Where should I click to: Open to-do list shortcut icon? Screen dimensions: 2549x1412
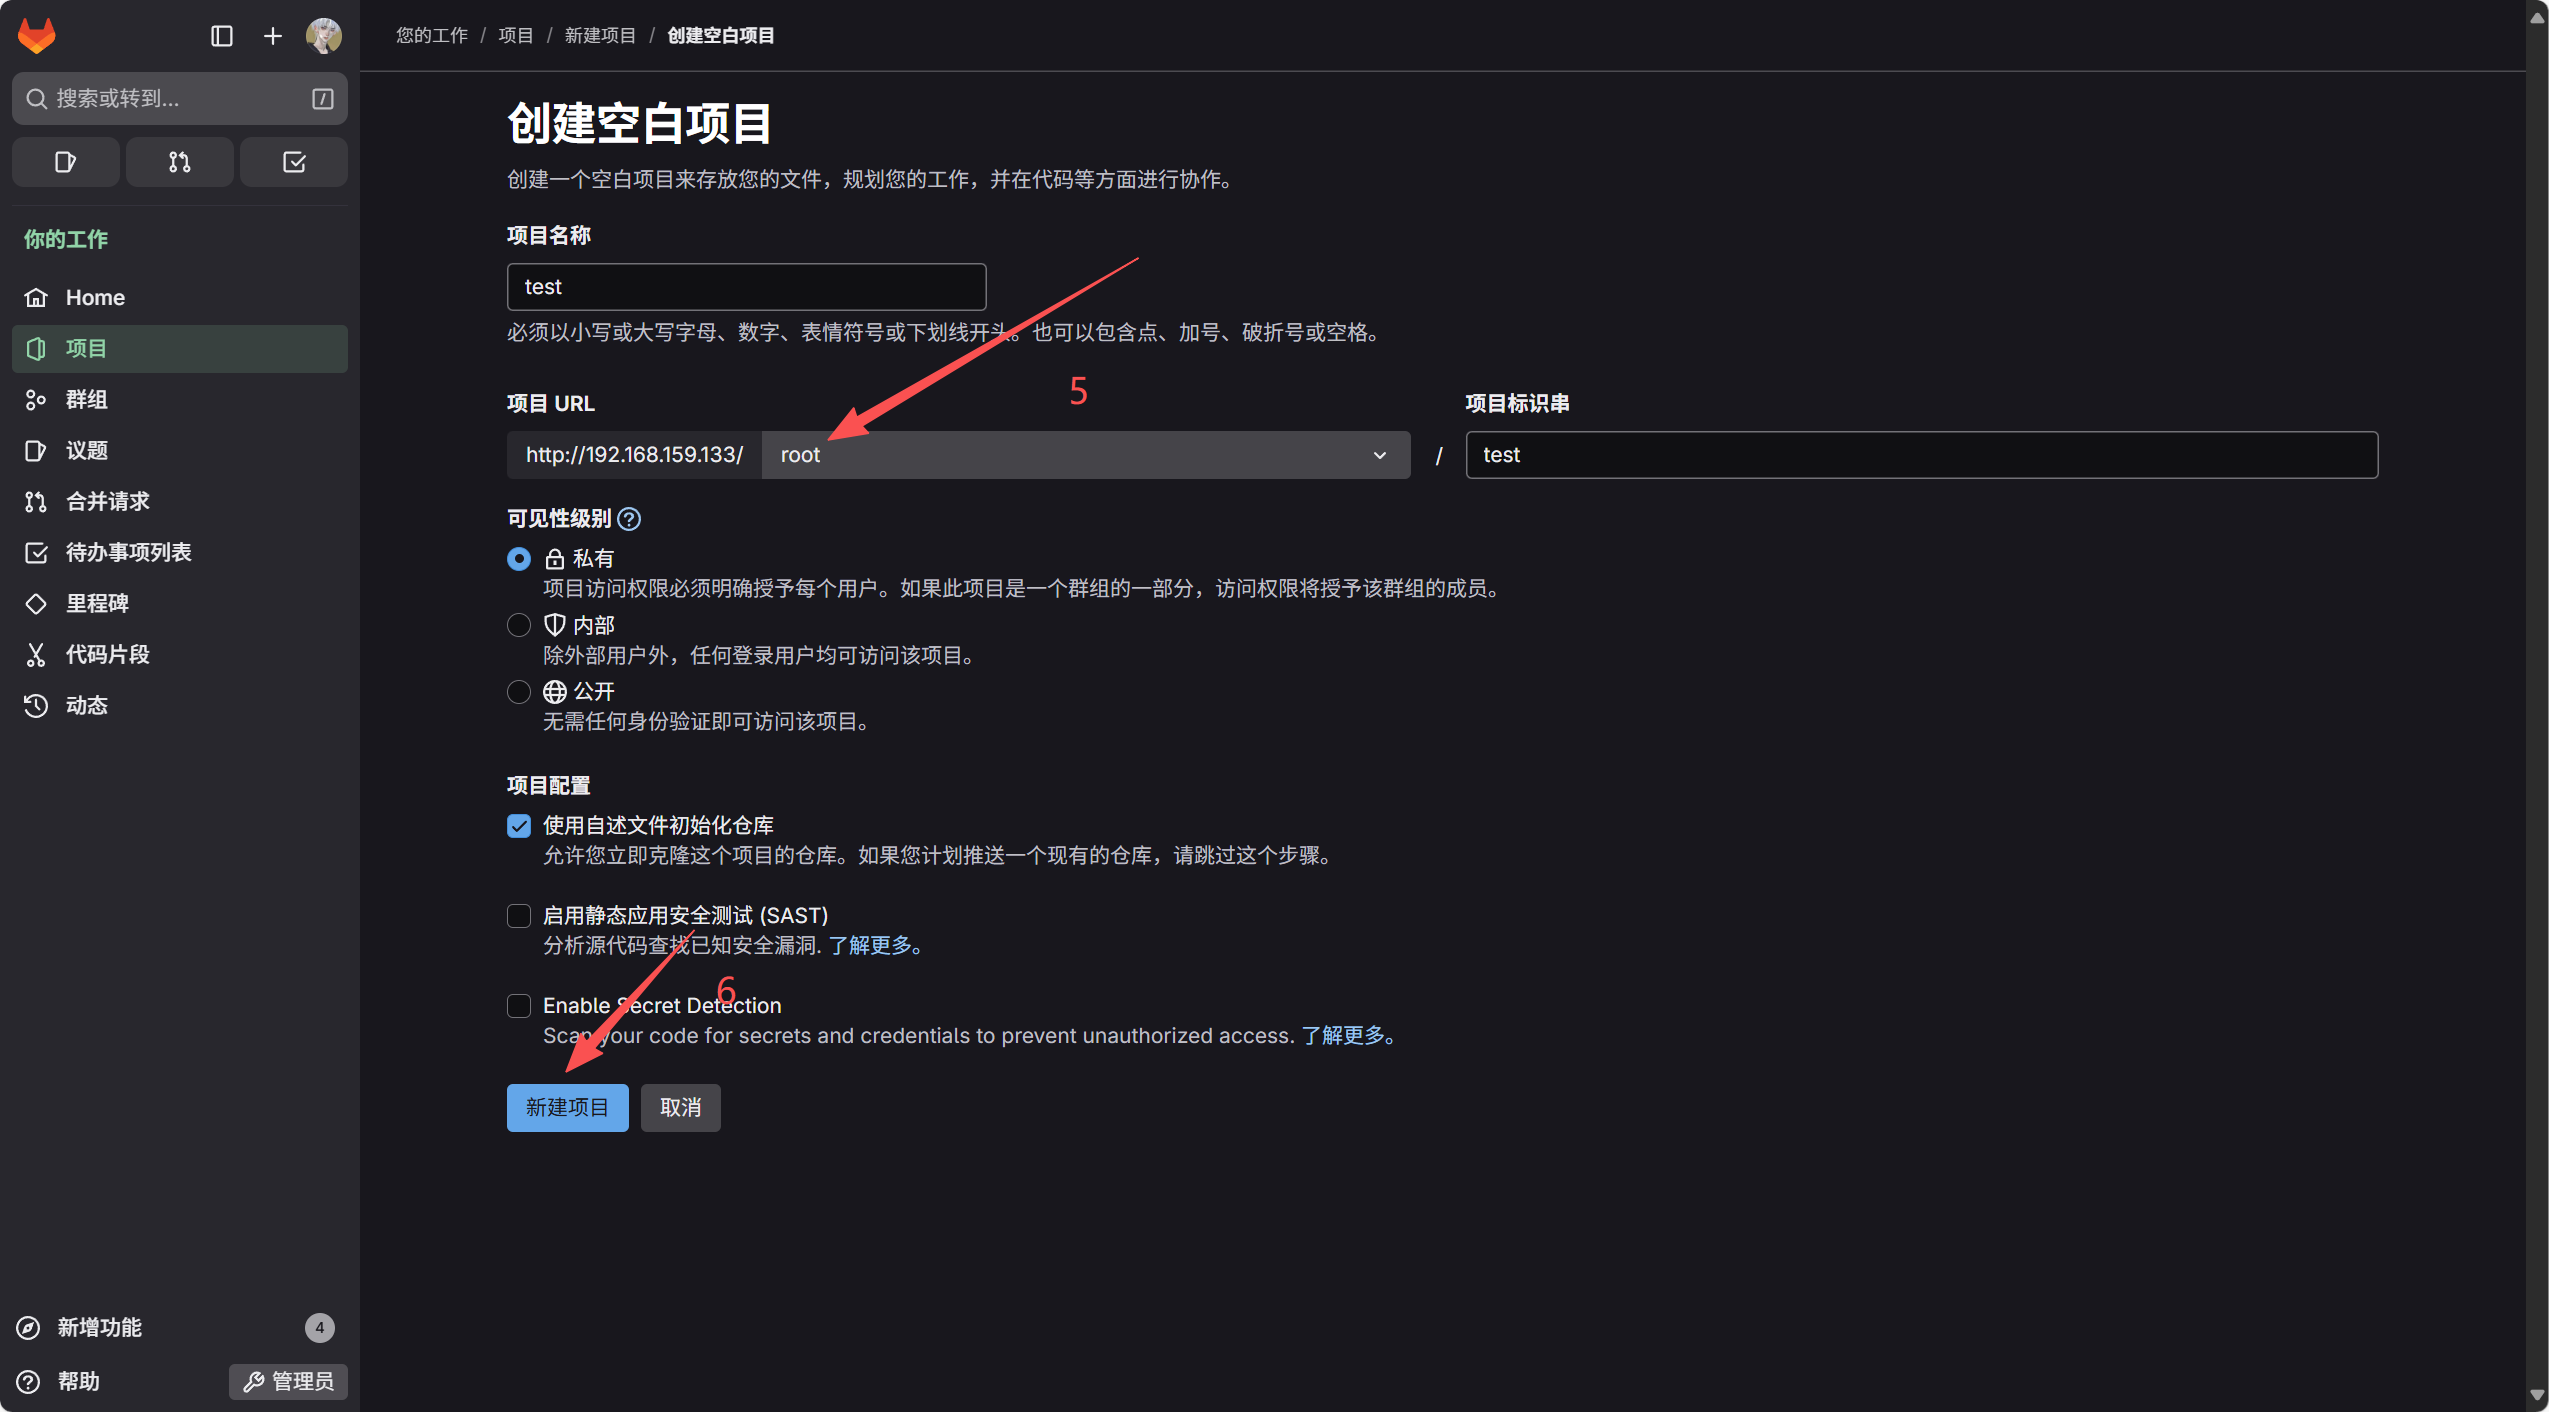pos(294,162)
